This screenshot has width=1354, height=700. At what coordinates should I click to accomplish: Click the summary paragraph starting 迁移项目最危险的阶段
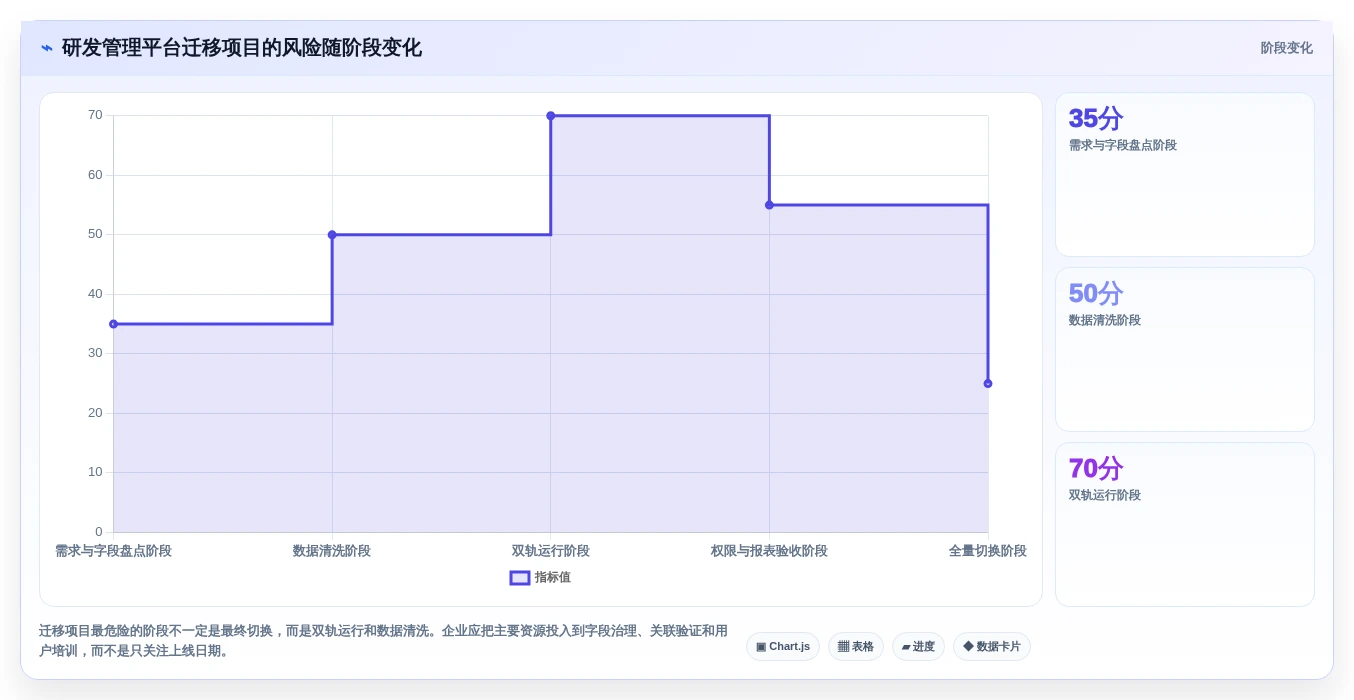click(384, 641)
